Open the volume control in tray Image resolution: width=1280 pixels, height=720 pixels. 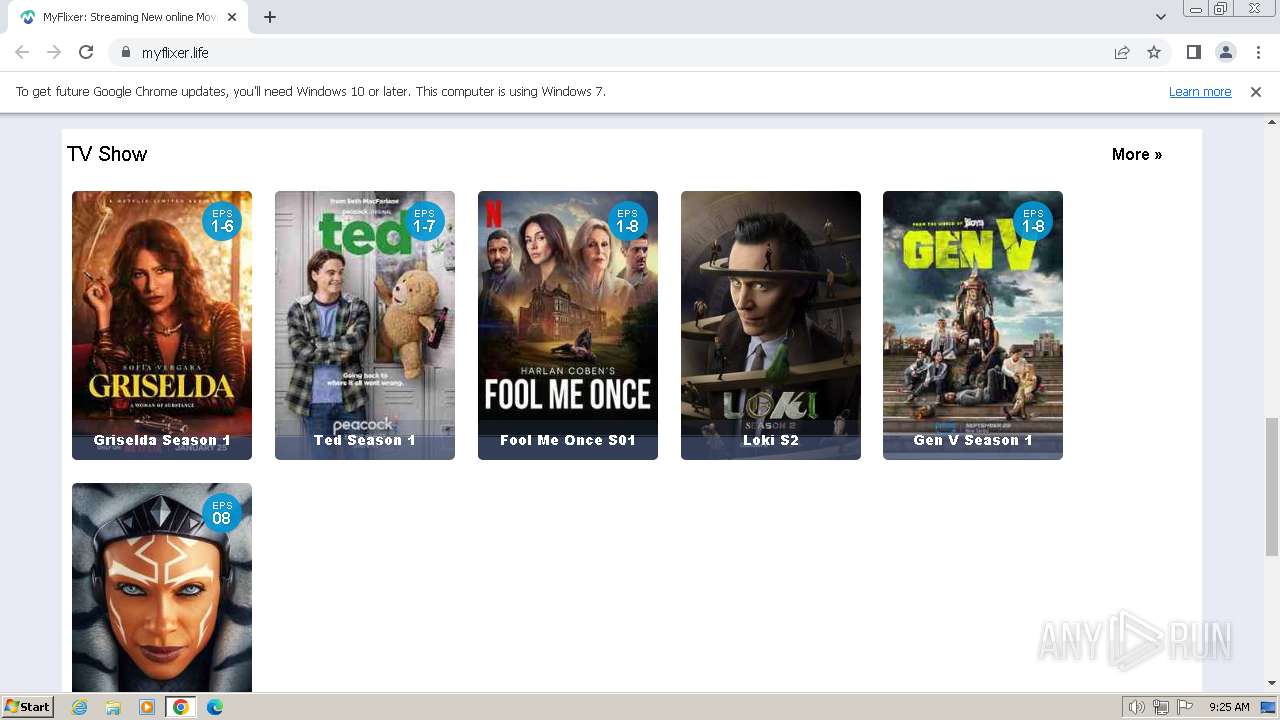(1137, 707)
